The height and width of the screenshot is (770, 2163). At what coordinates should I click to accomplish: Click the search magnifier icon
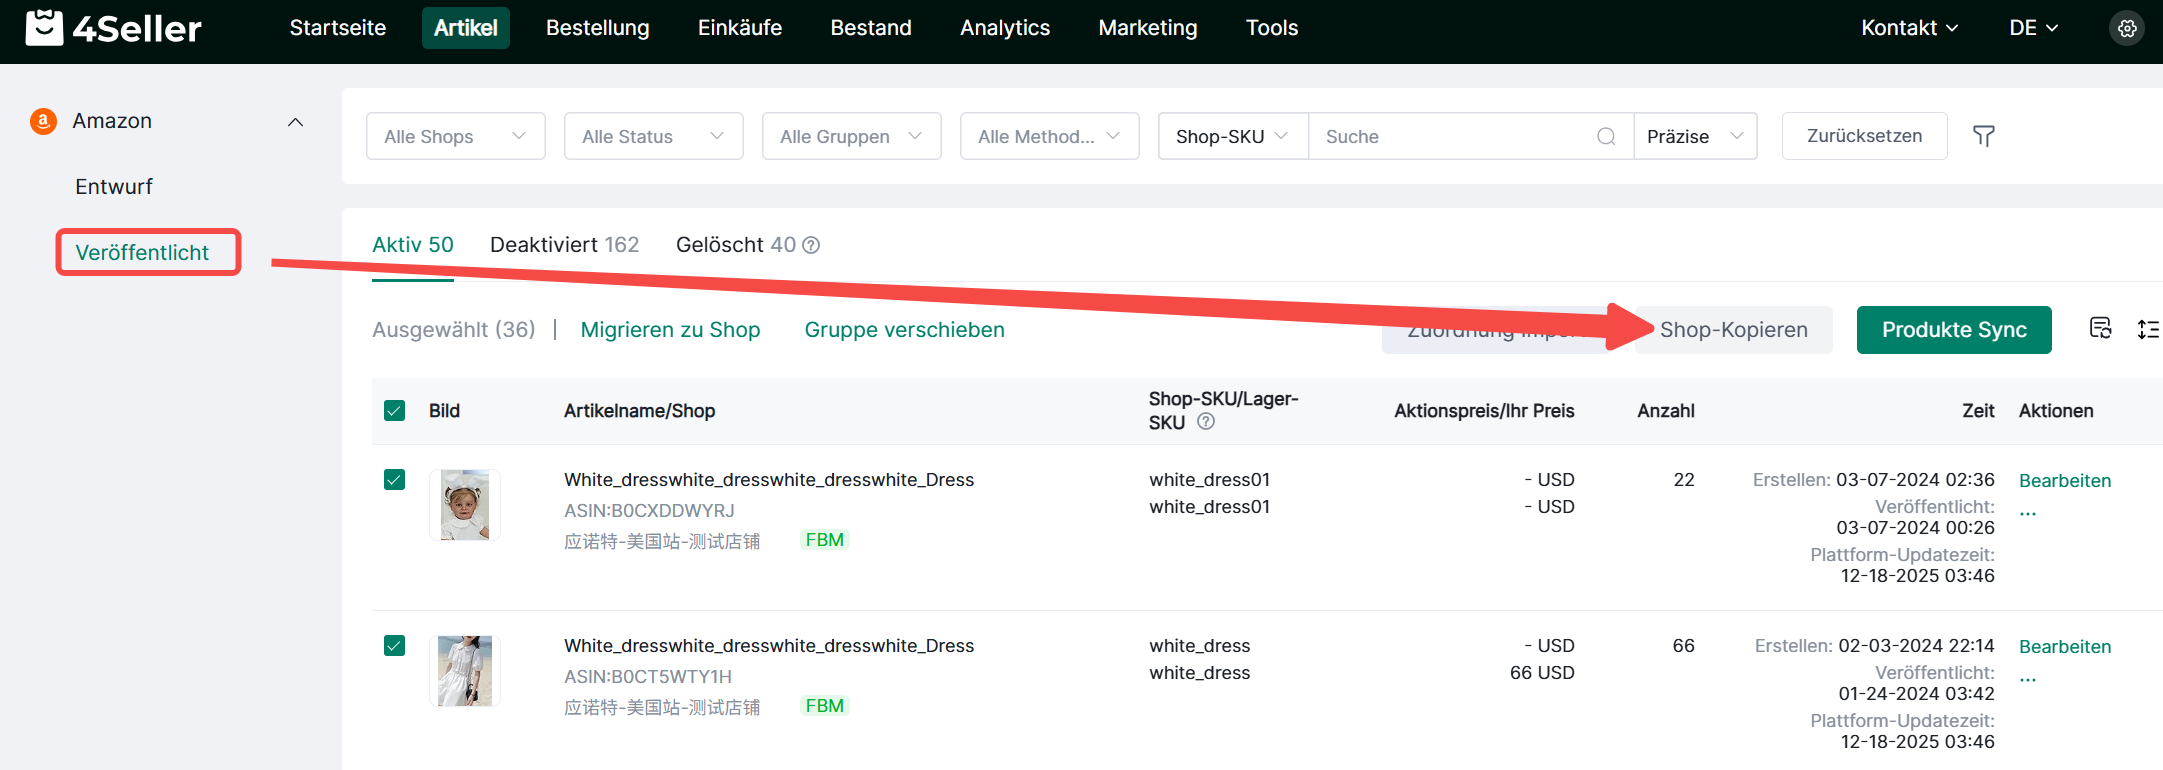click(x=1606, y=136)
